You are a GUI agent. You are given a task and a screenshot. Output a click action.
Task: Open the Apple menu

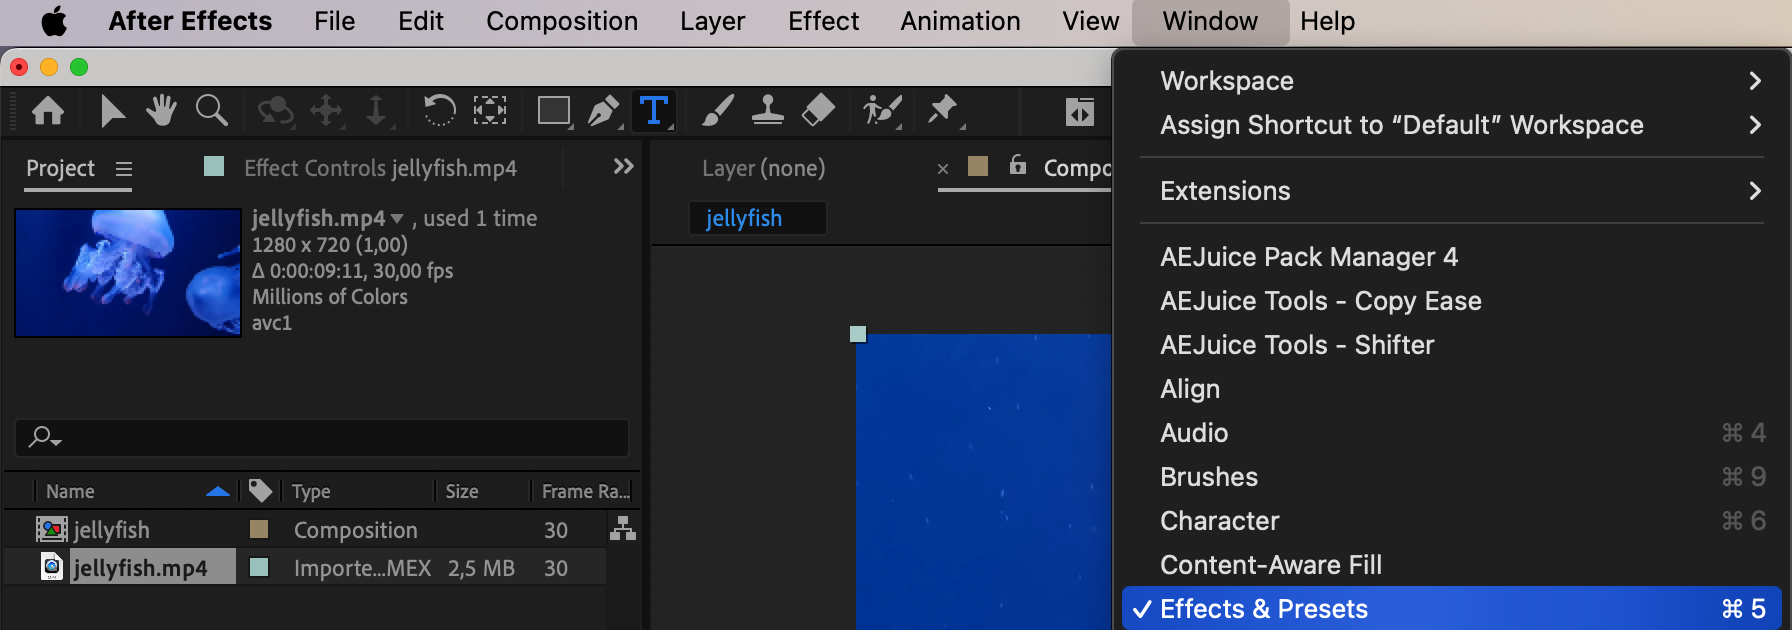point(54,21)
